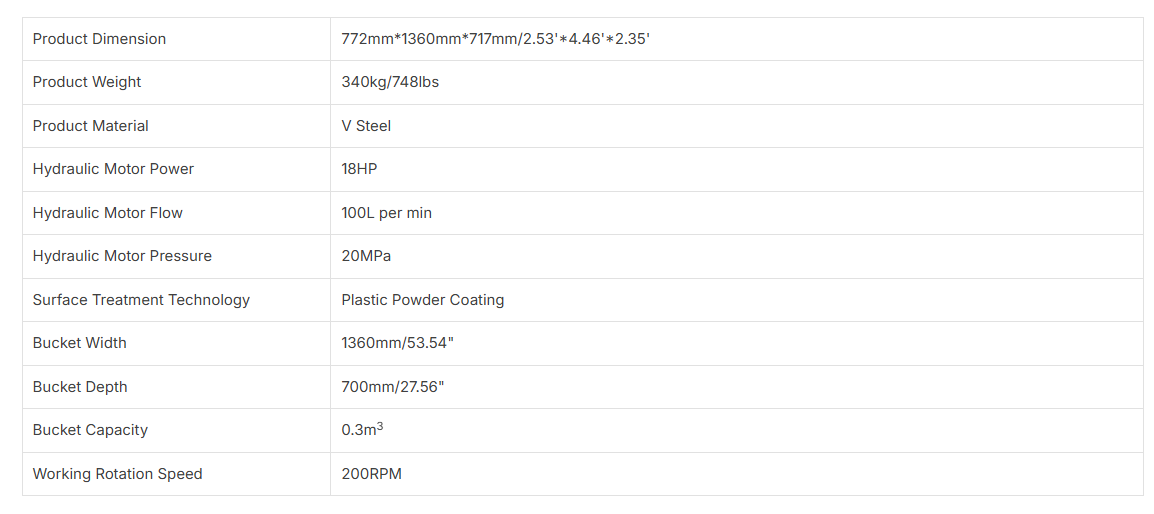Click the Surface Treatment Technology label
The image size is (1154, 514).
click(x=141, y=300)
